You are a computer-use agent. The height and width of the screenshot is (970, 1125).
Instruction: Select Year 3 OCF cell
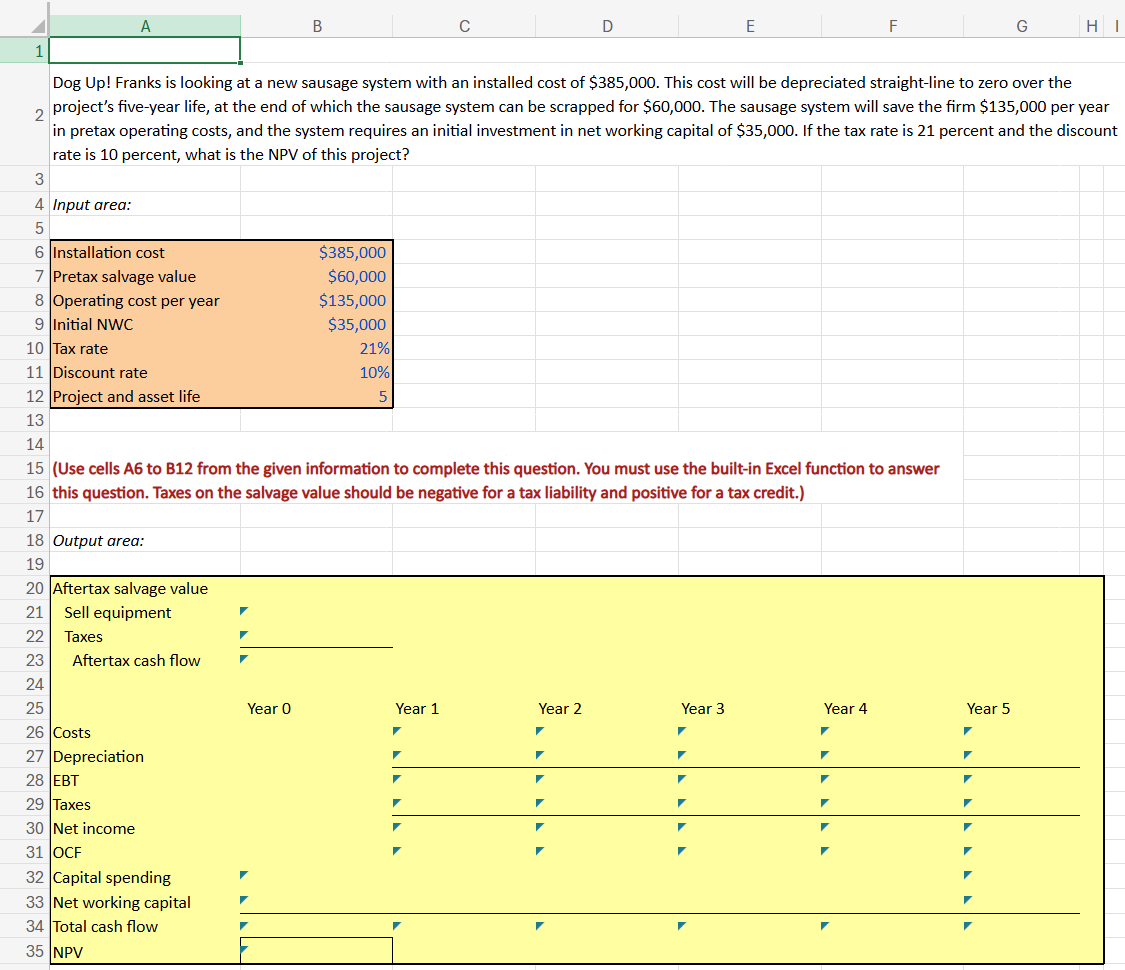click(x=750, y=852)
